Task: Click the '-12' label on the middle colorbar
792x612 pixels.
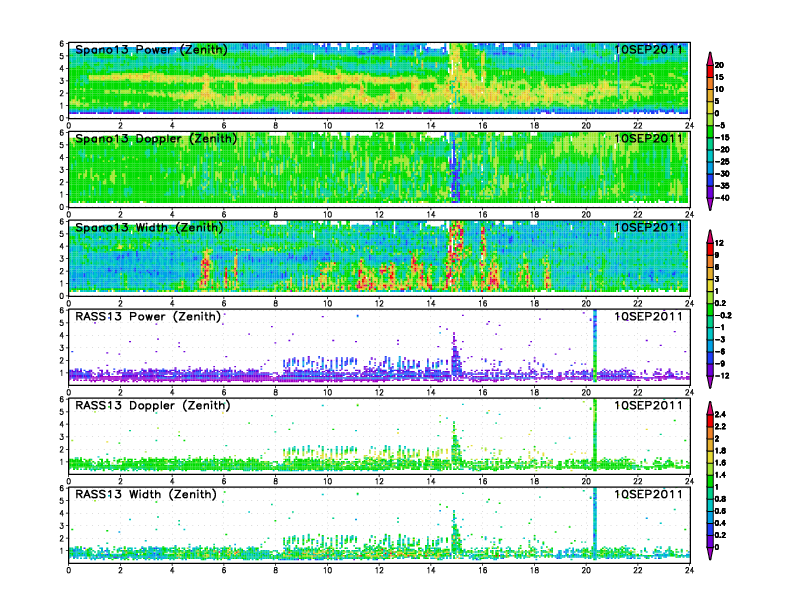Action: coord(722,376)
